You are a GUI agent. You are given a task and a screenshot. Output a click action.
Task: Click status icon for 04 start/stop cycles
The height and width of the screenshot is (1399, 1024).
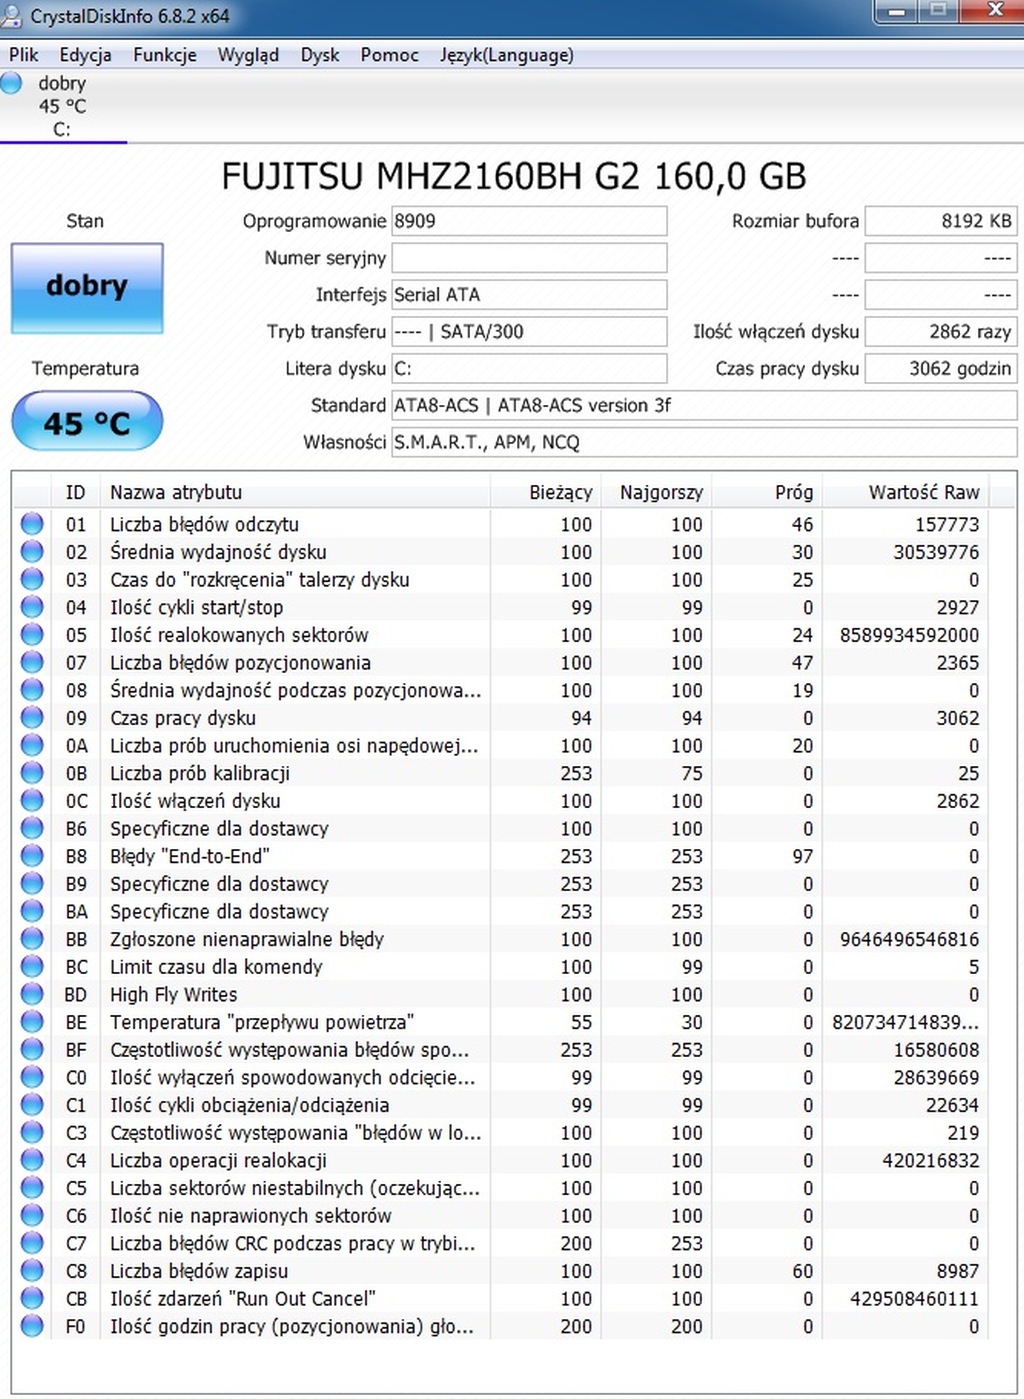tap(32, 606)
